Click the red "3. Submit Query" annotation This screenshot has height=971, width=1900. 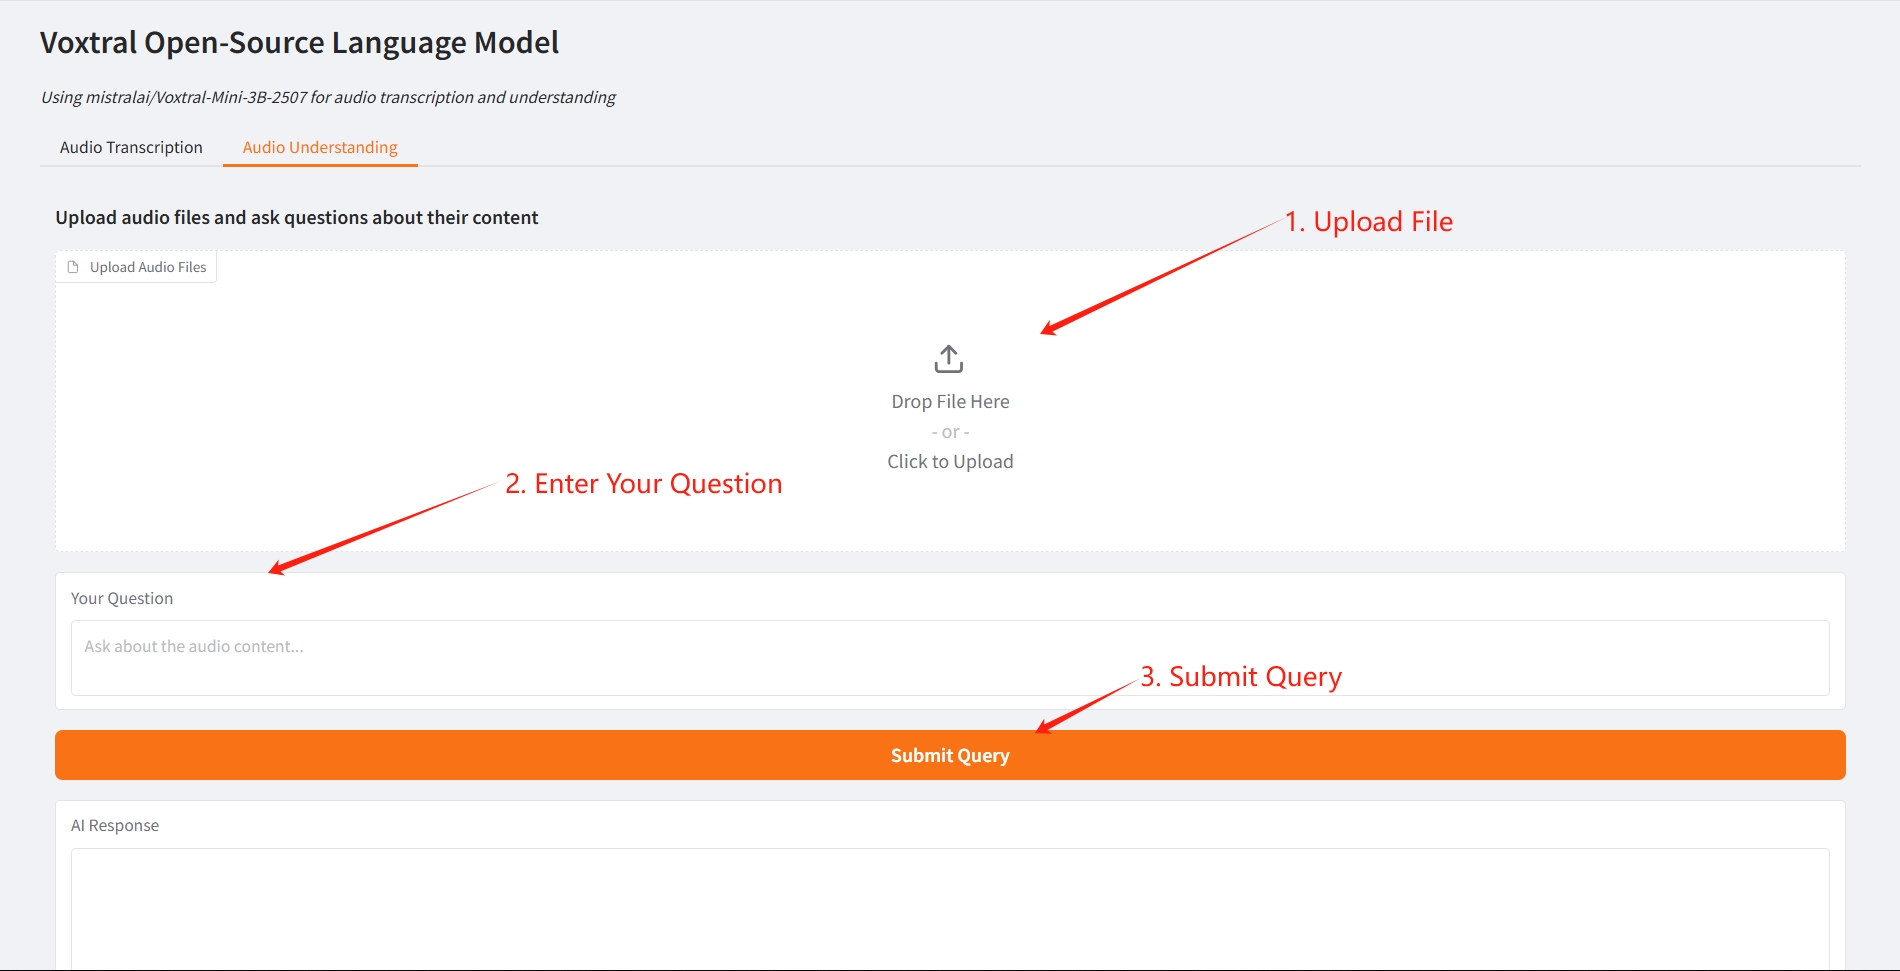click(x=1241, y=676)
